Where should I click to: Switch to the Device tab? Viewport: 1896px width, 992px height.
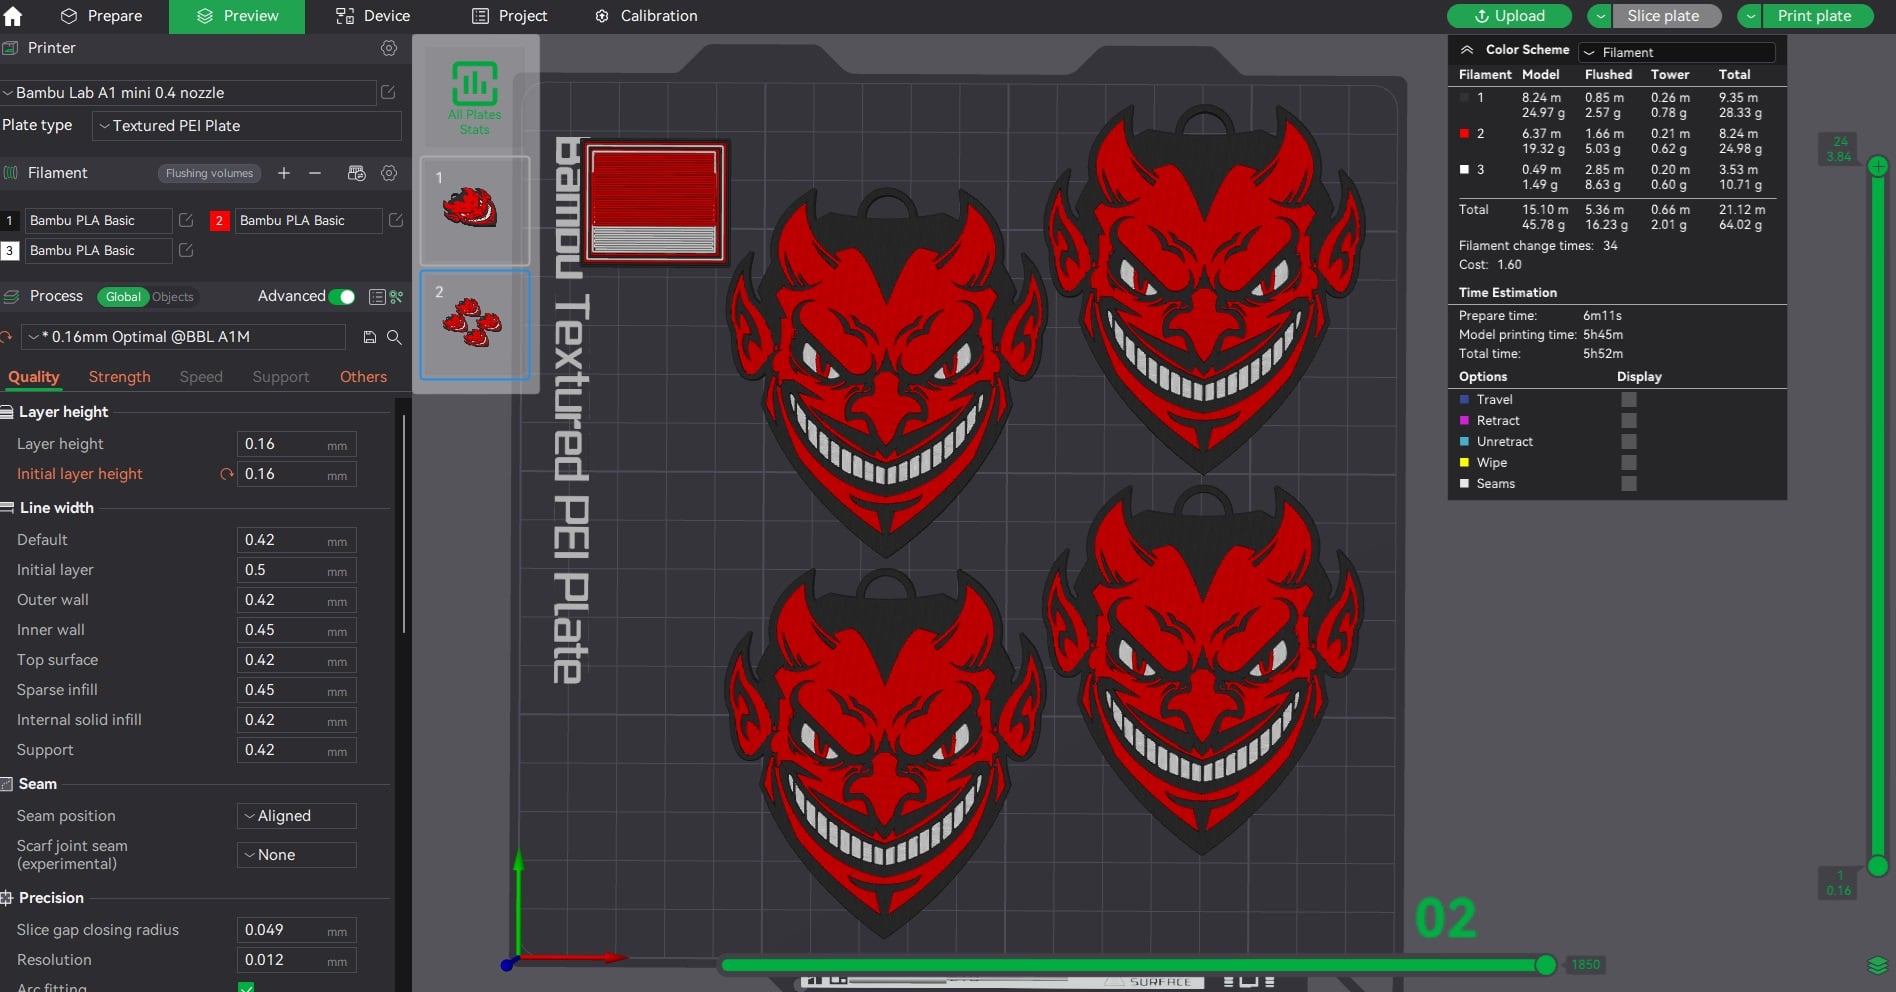click(373, 16)
